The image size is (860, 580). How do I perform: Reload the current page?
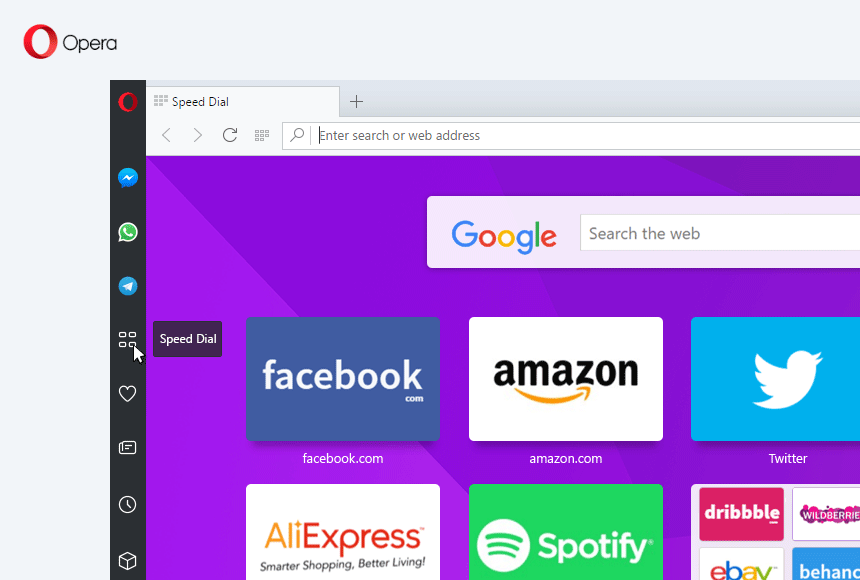point(230,135)
